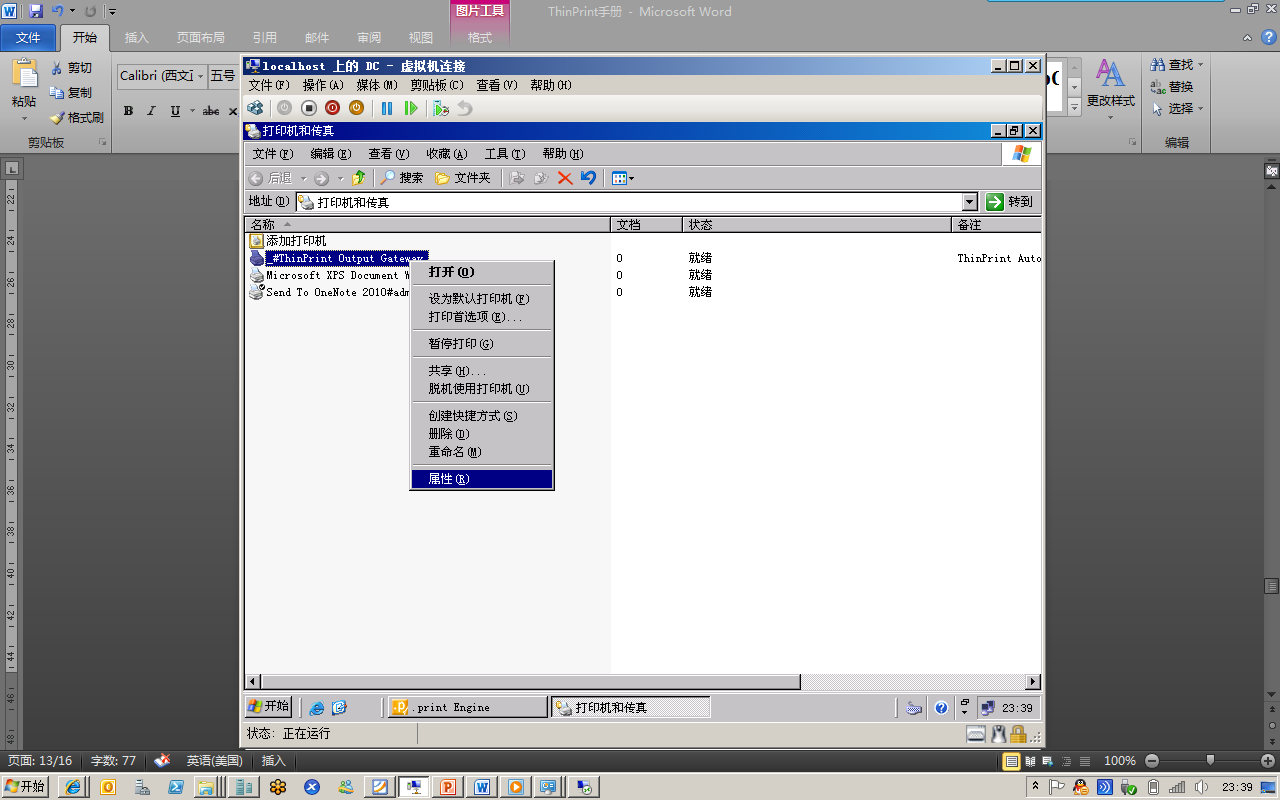The width and height of the screenshot is (1280, 800).
Task: Toggle the 插入 insert mode in Word status bar
Action: click(273, 761)
